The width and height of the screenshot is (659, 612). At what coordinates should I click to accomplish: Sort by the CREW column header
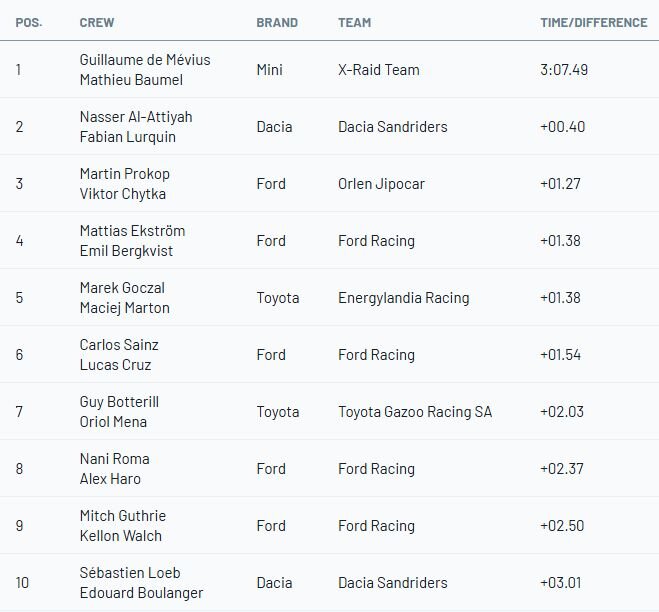coord(96,22)
